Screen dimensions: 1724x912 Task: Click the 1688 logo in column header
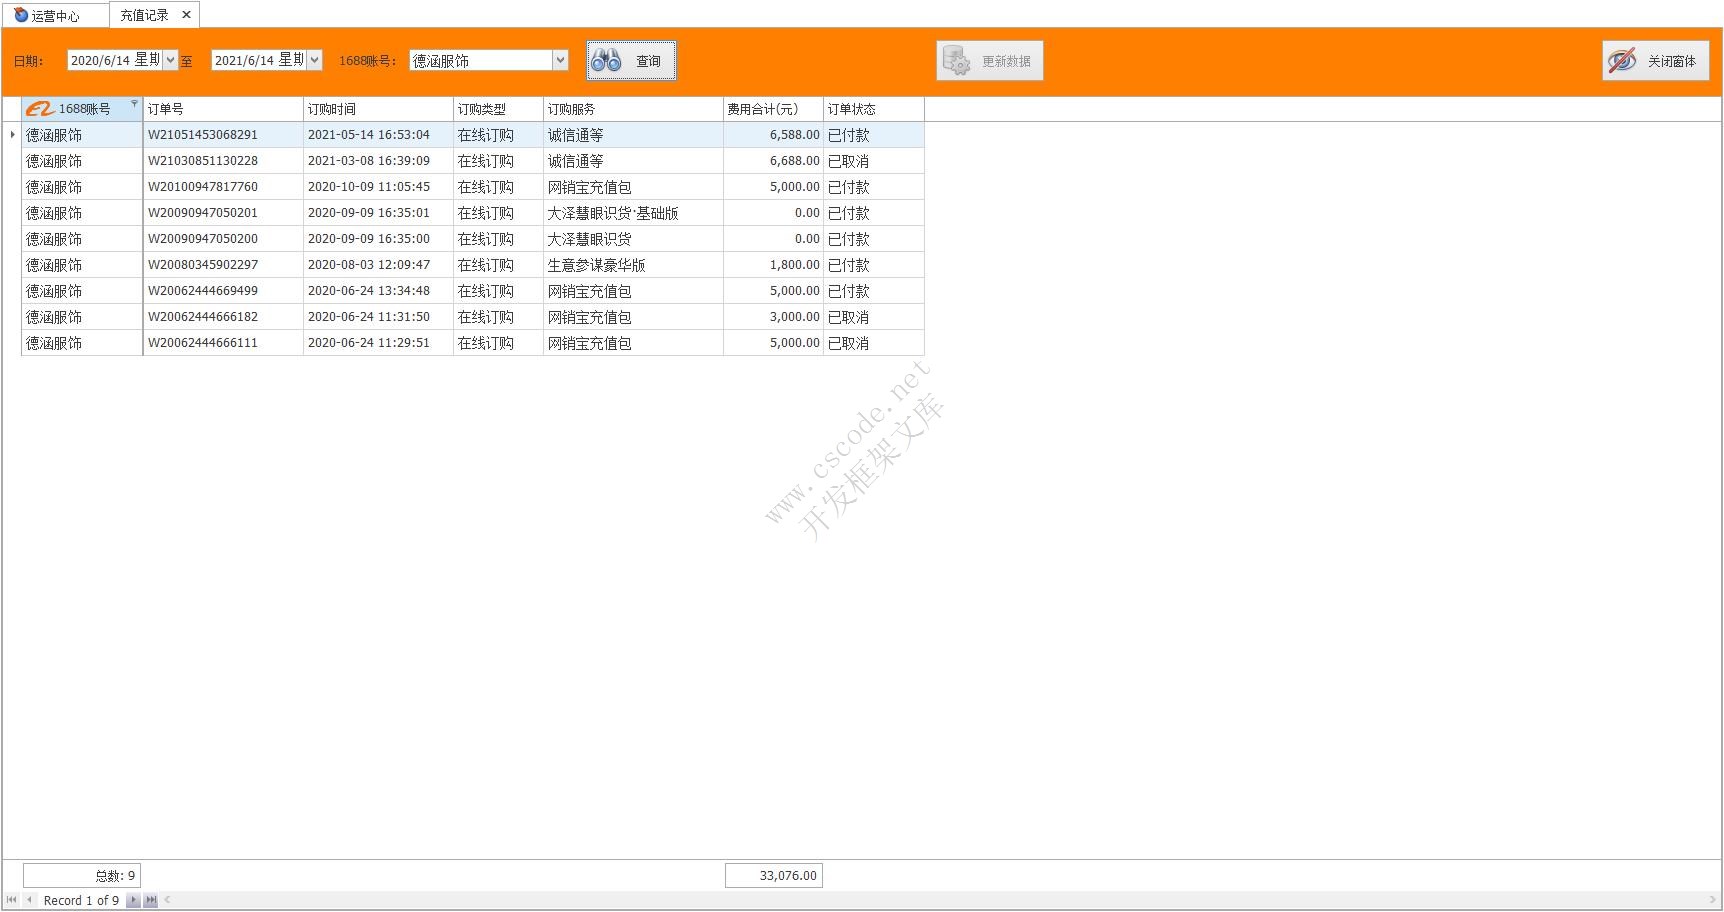point(40,109)
